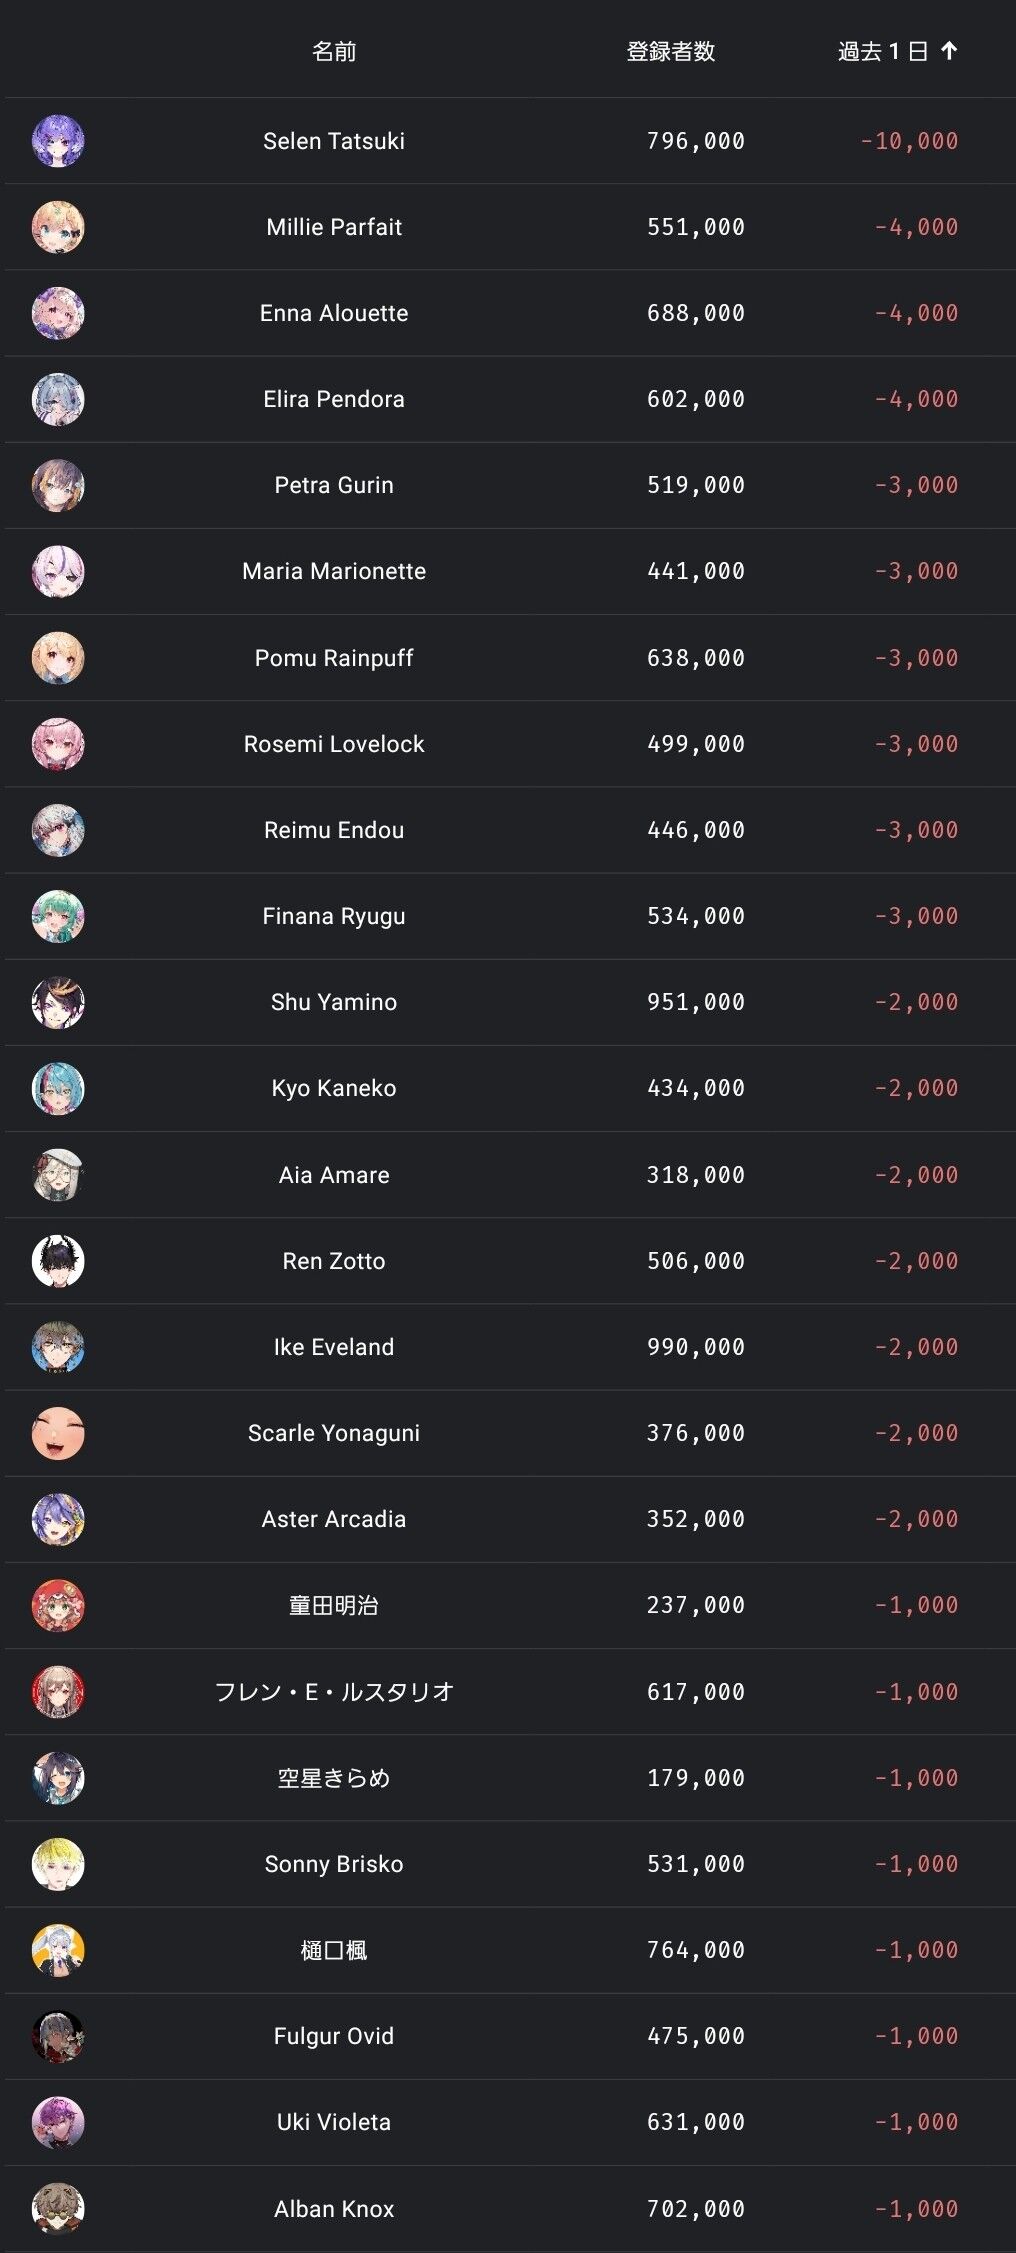Sort by the 登録者数 column header
This screenshot has height=2253, width=1016.
[670, 51]
